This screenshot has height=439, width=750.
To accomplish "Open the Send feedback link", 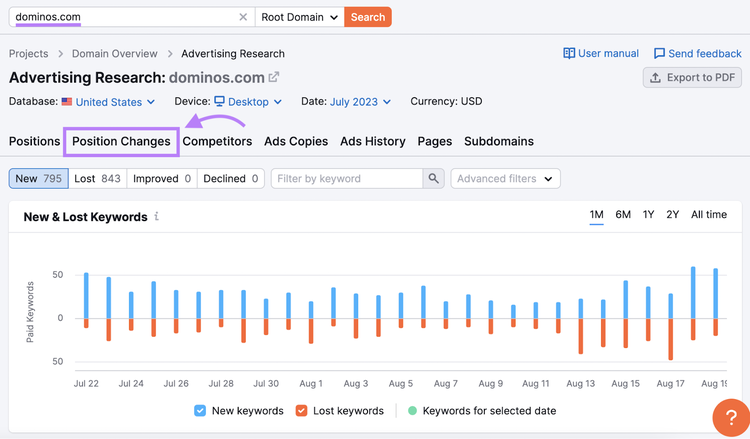I will pos(697,54).
